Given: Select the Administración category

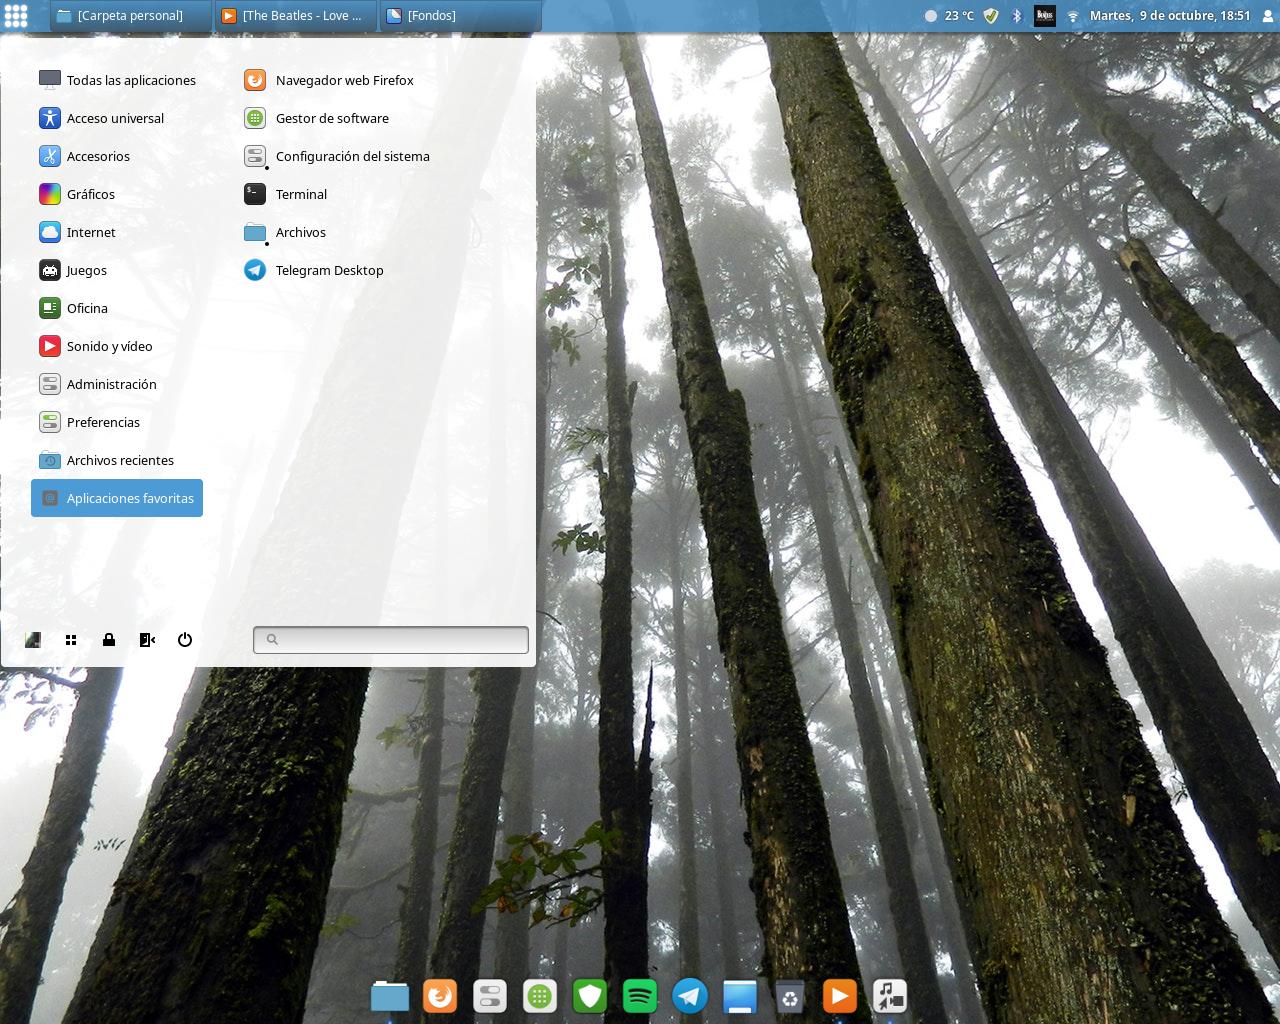Looking at the screenshot, I should point(117,384).
